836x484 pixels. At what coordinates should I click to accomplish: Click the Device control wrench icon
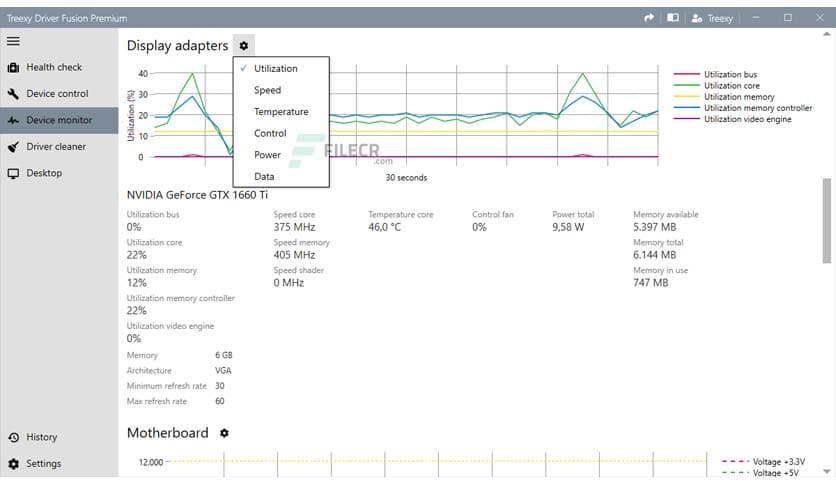[x=13, y=94]
